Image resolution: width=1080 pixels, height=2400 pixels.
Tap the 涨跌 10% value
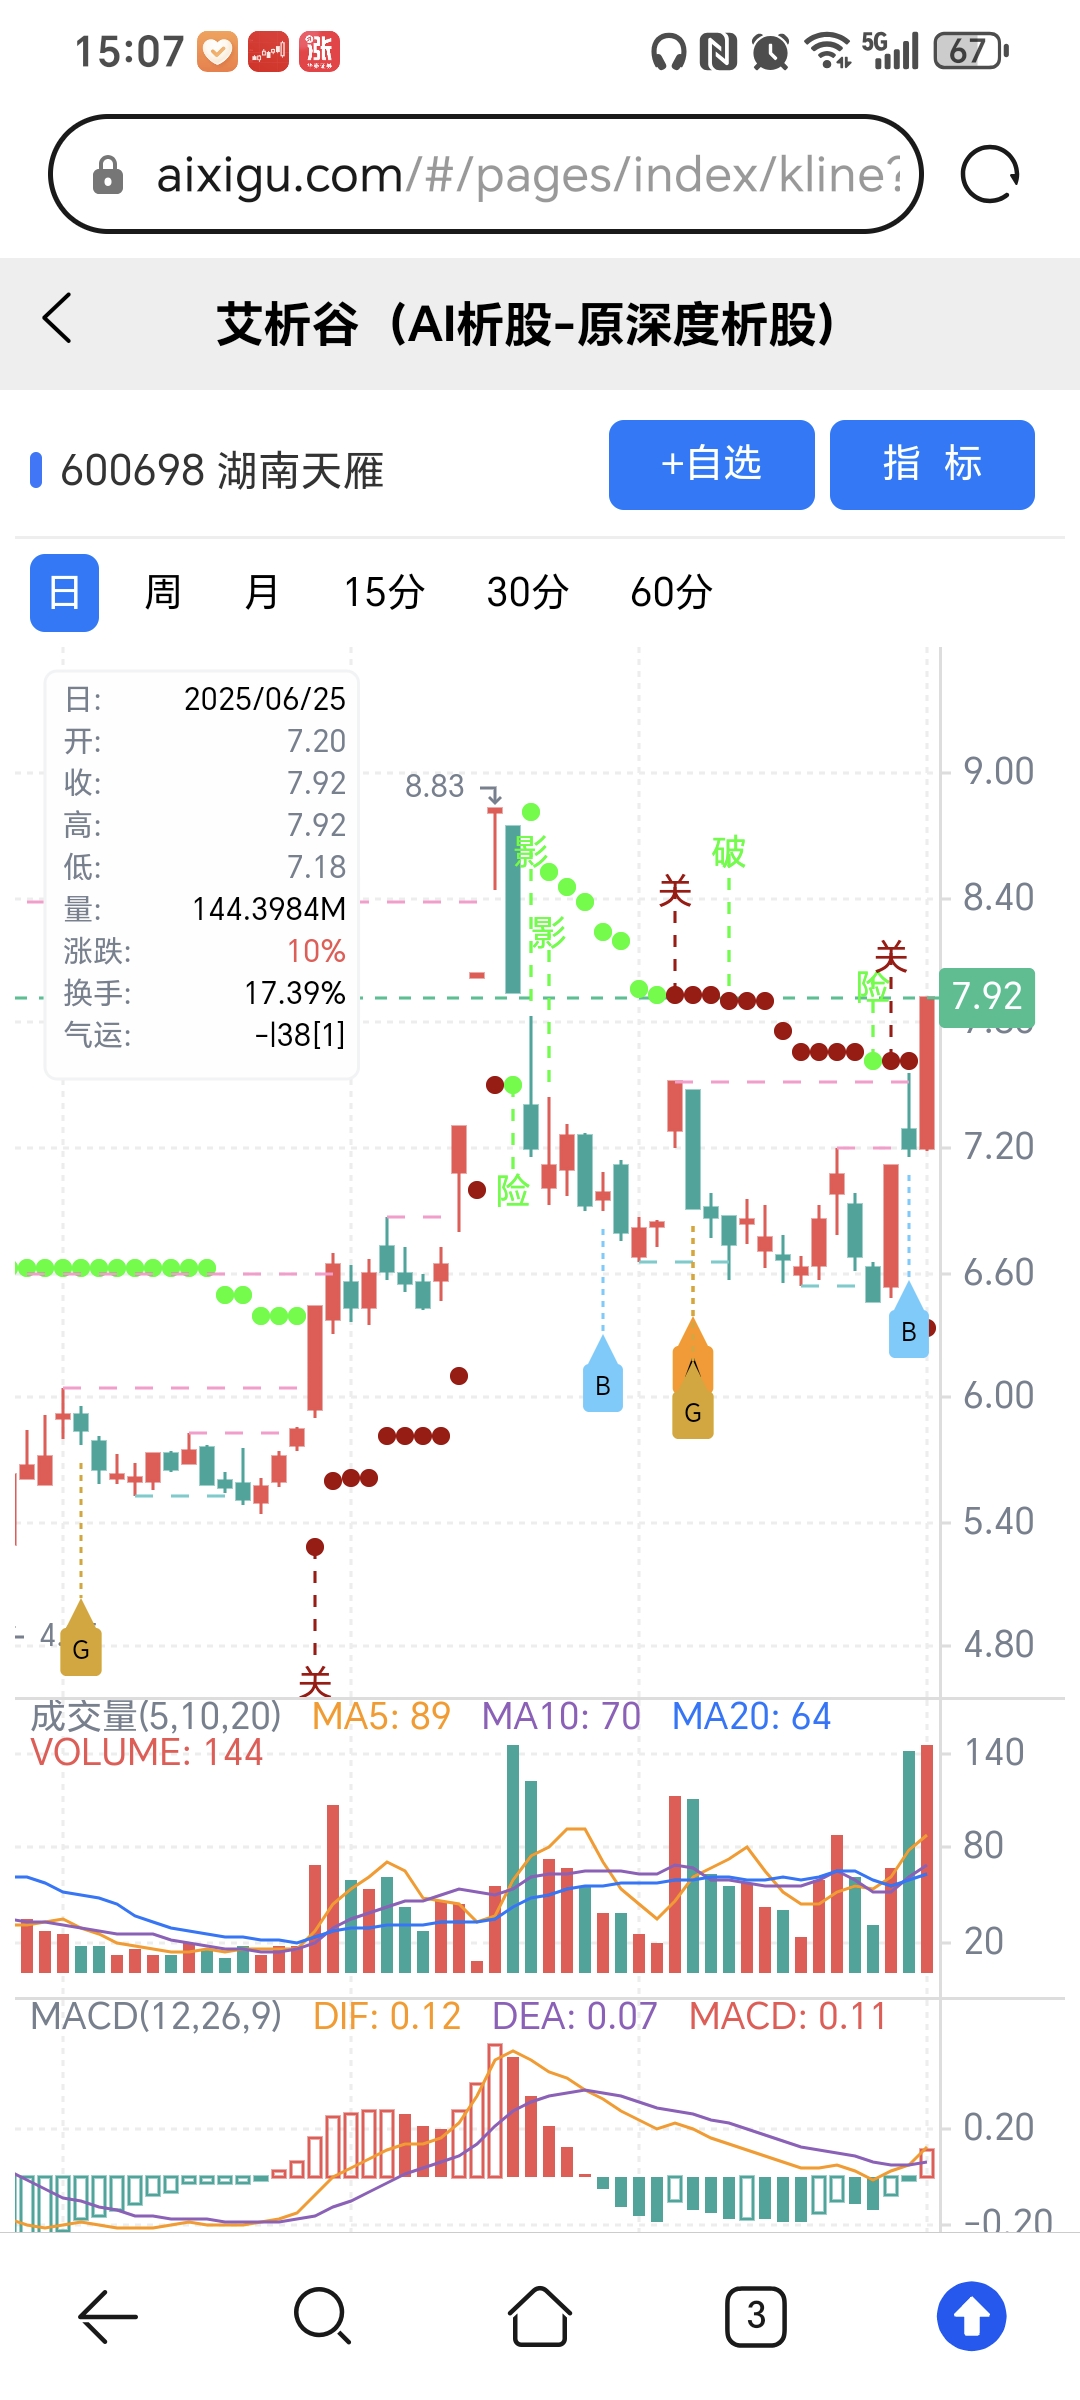click(x=316, y=951)
